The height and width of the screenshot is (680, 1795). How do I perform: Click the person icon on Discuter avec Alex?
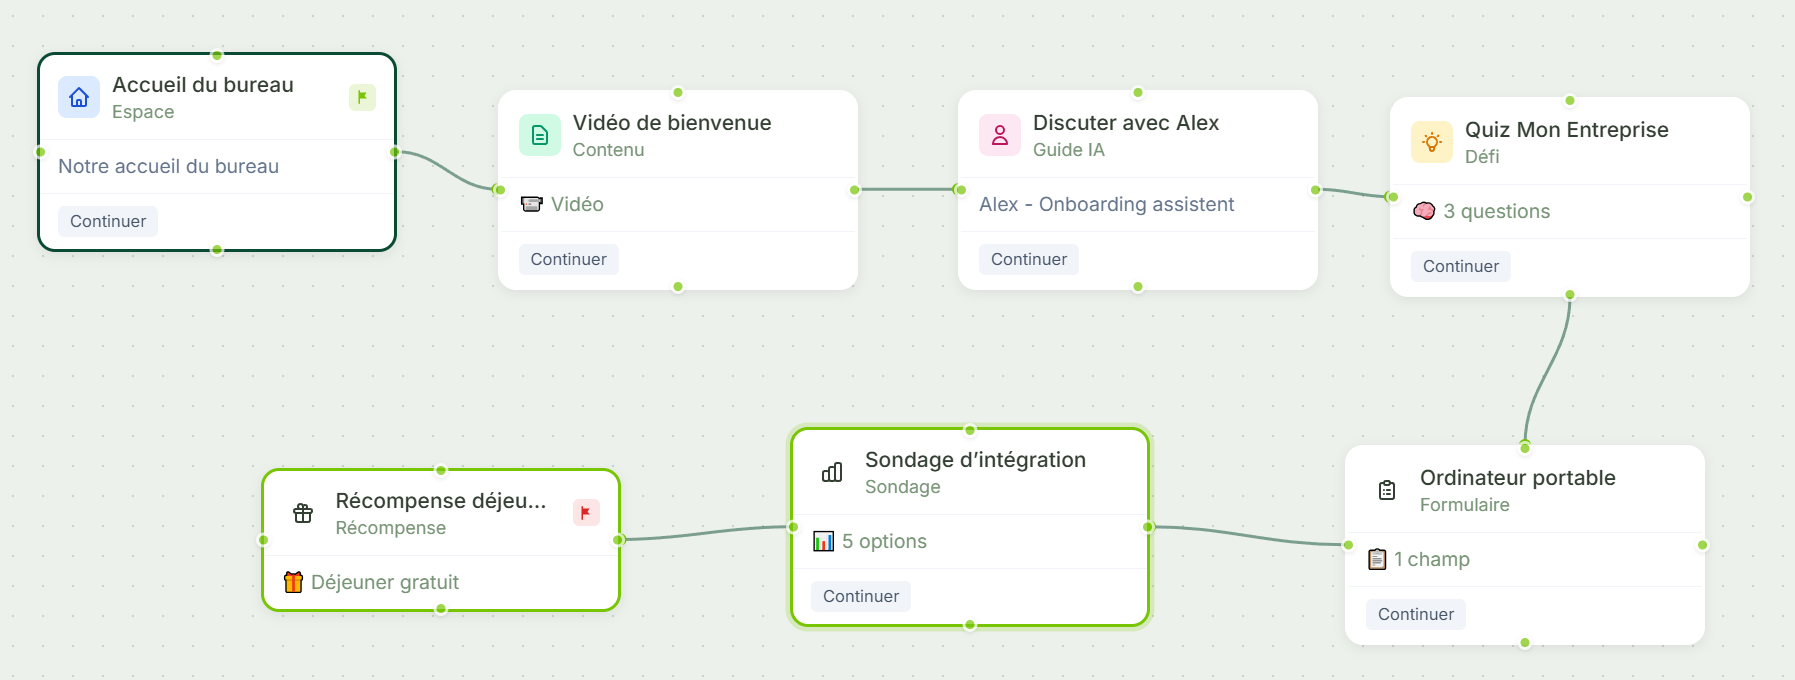(998, 135)
